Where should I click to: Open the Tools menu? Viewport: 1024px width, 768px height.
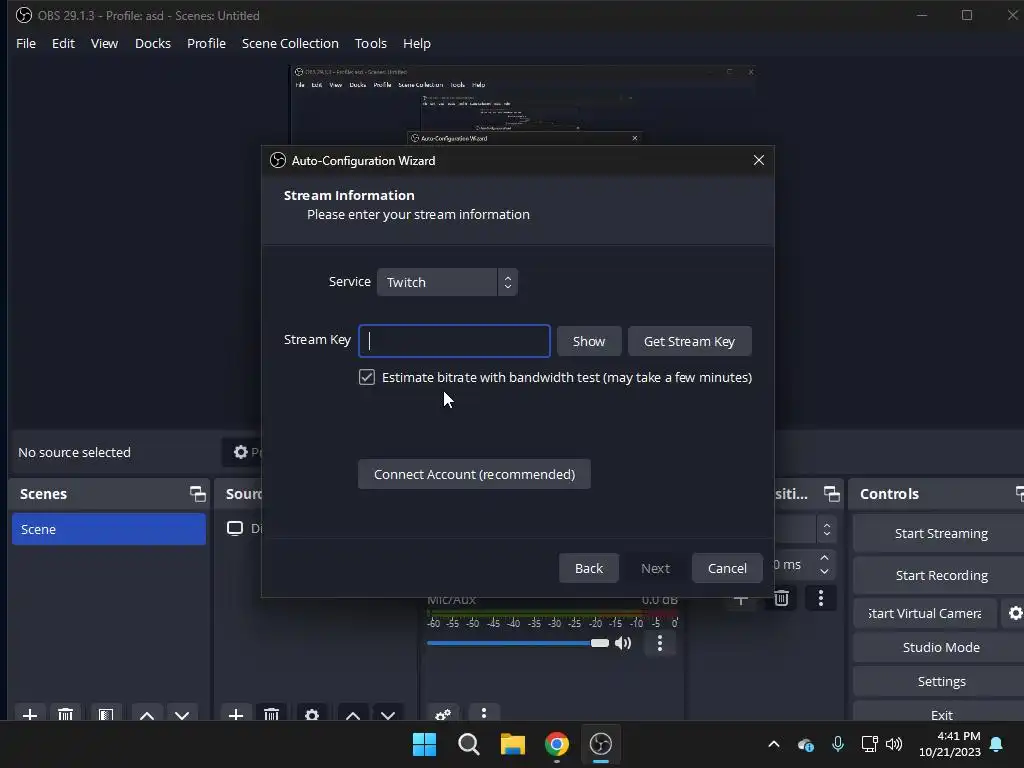click(370, 43)
